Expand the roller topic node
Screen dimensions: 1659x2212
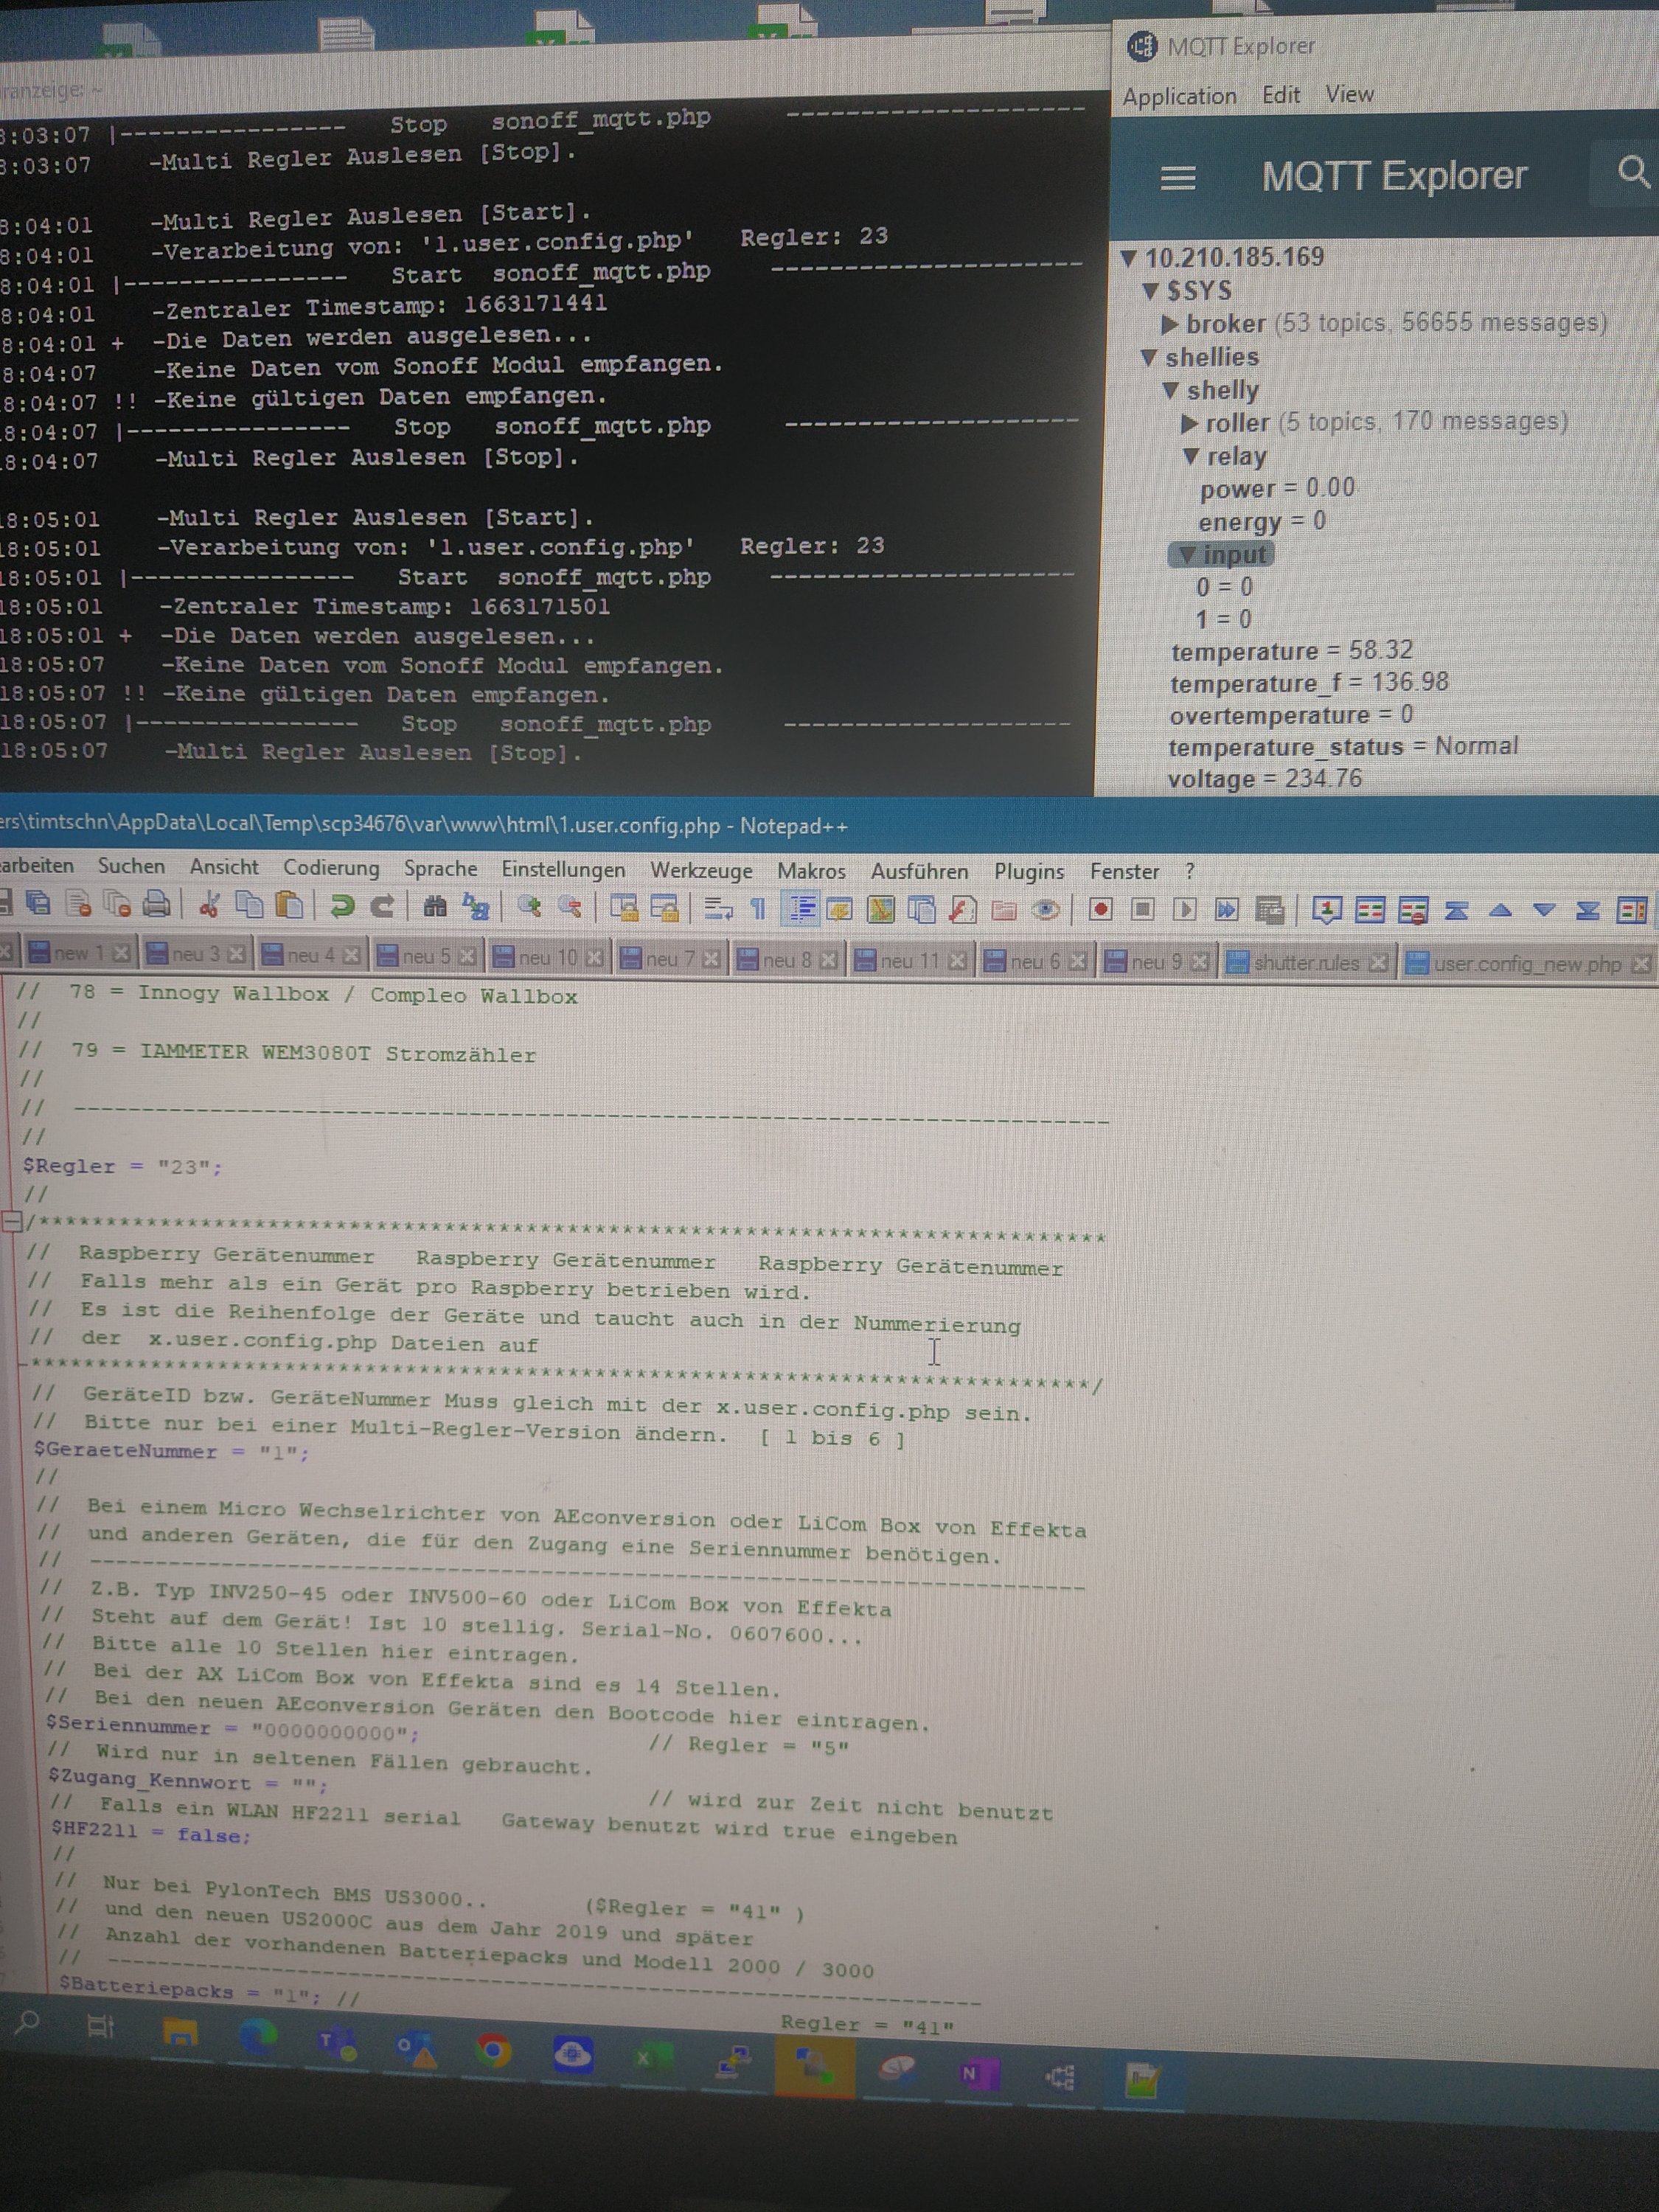tap(1189, 424)
